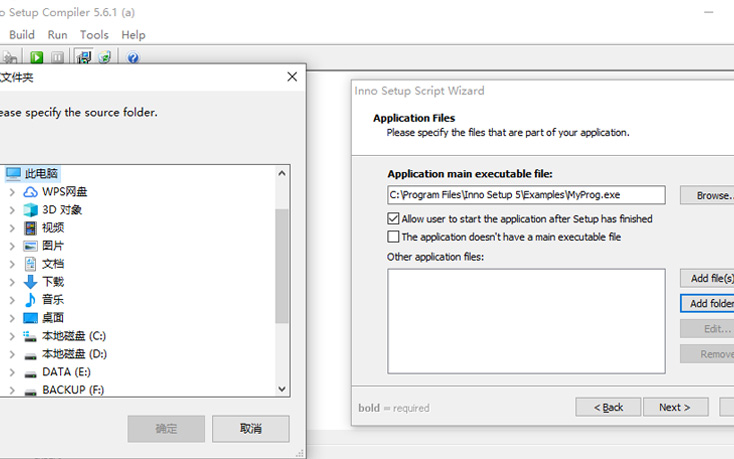Click the Other application files list box
The image size is (734, 459).
(526, 321)
